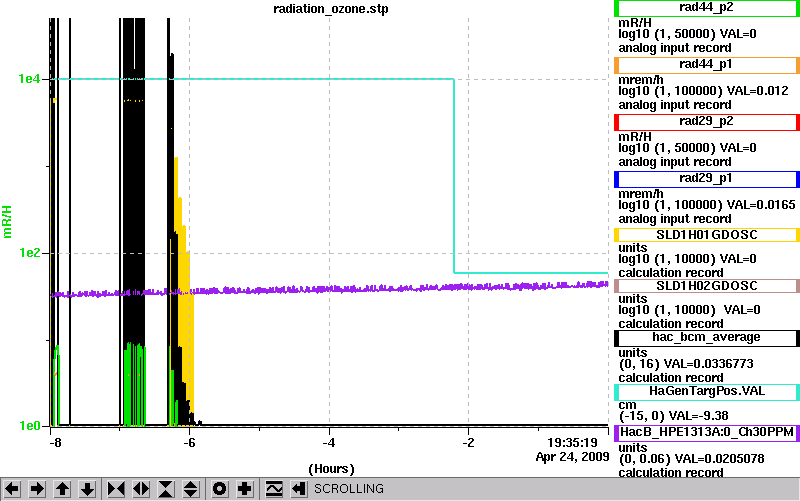Click the vertical zoom-in hourglass icon
The width and height of the screenshot is (800, 501).
[x=166, y=489]
